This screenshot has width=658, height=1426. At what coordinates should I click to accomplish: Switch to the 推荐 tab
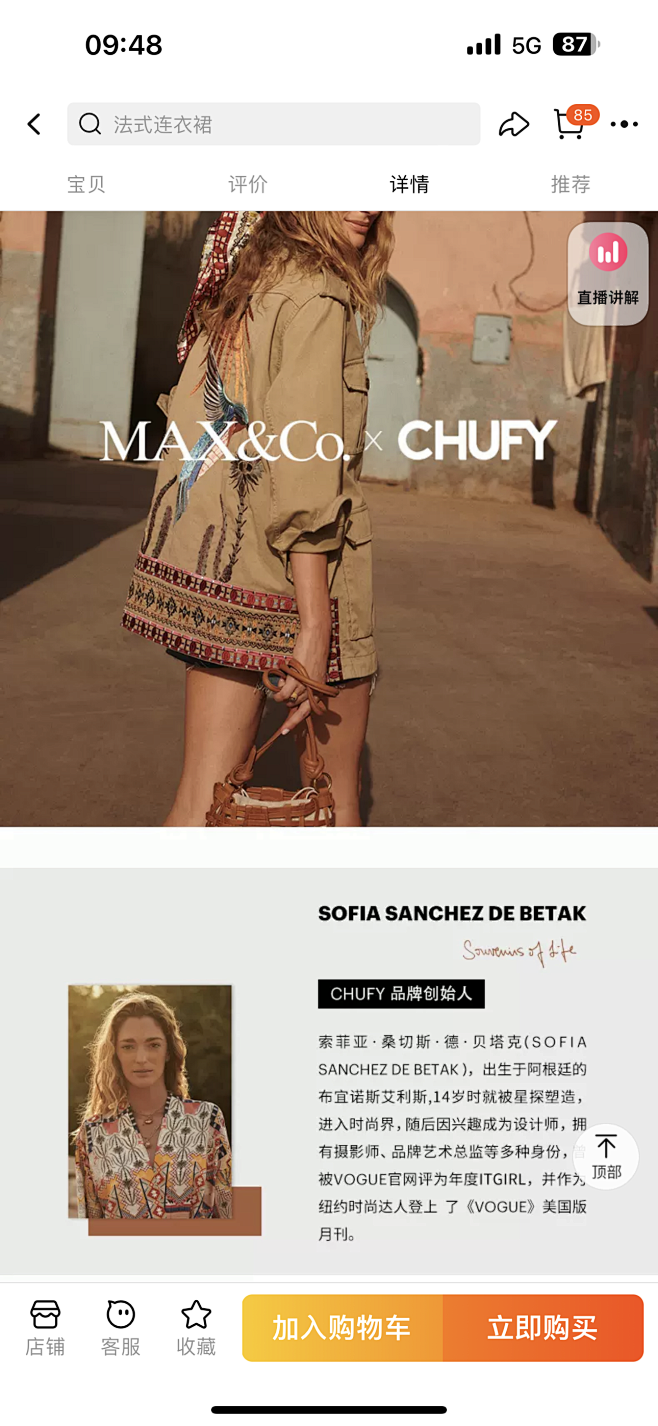click(571, 184)
